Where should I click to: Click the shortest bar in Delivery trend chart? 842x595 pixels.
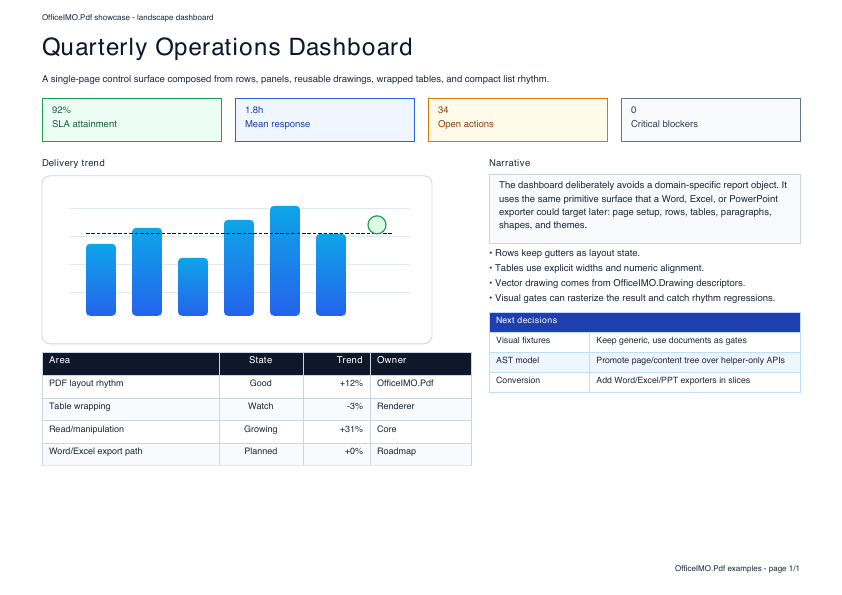click(193, 287)
